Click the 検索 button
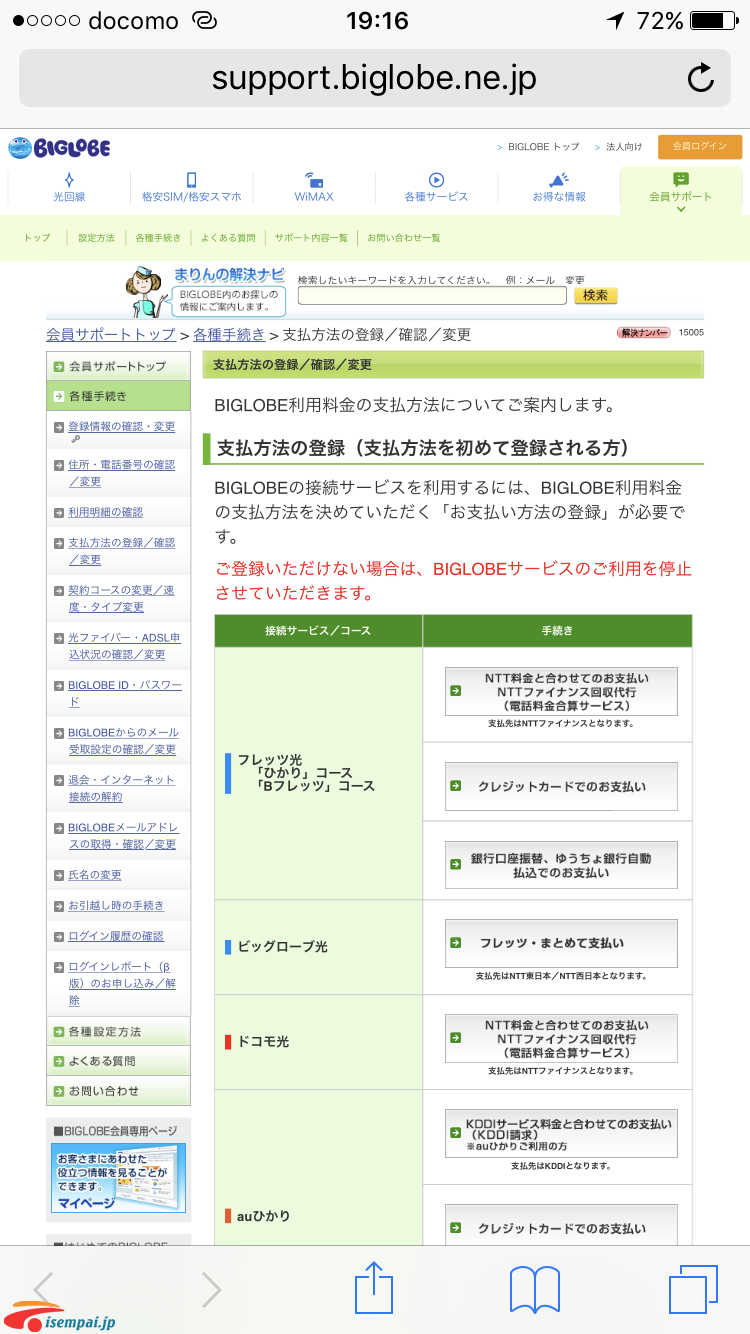 point(596,296)
